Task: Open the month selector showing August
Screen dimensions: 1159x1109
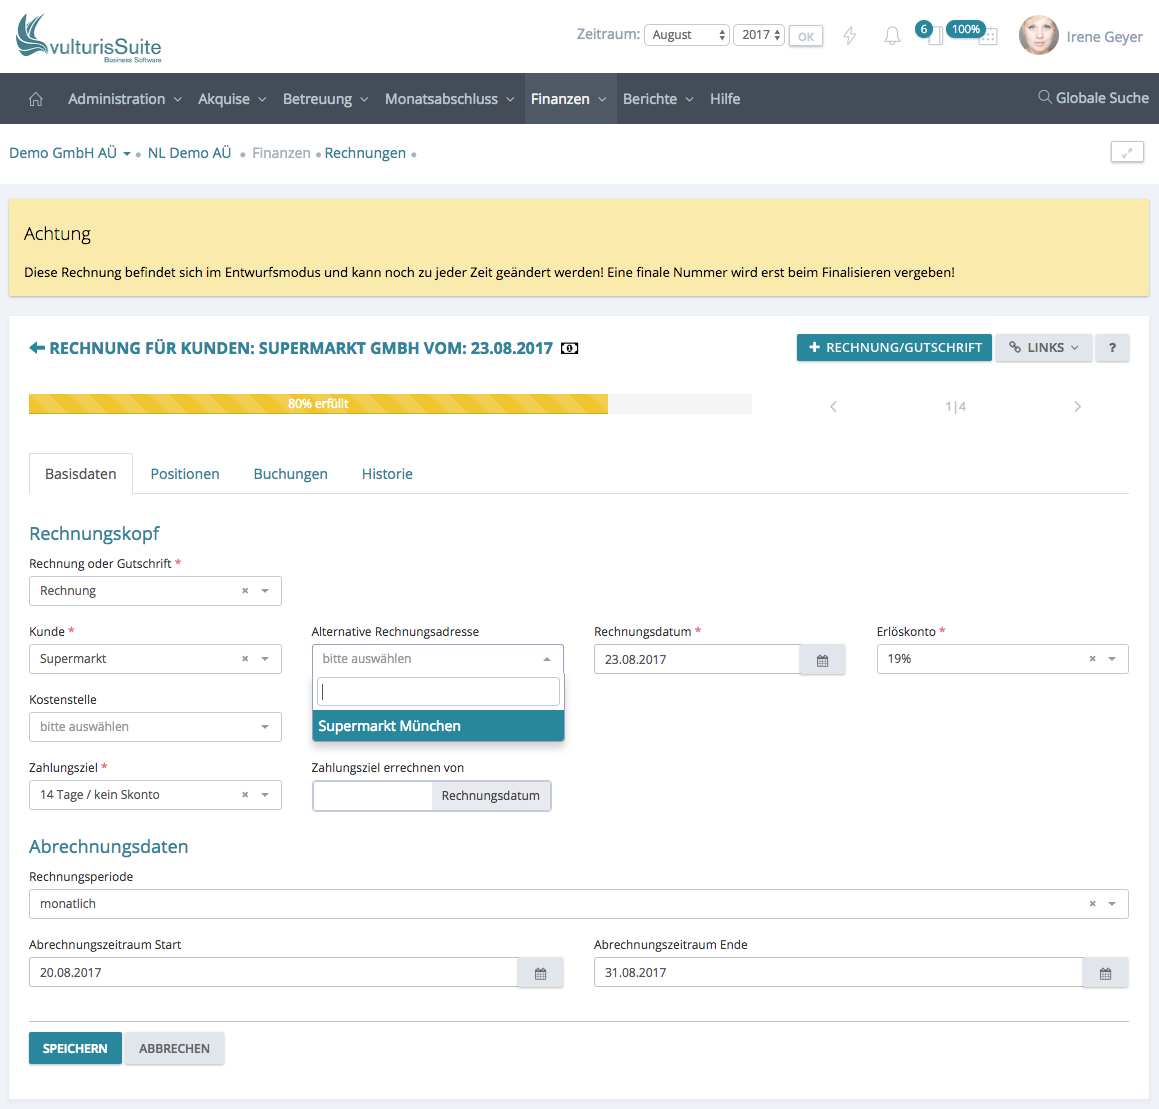Action: [687, 35]
